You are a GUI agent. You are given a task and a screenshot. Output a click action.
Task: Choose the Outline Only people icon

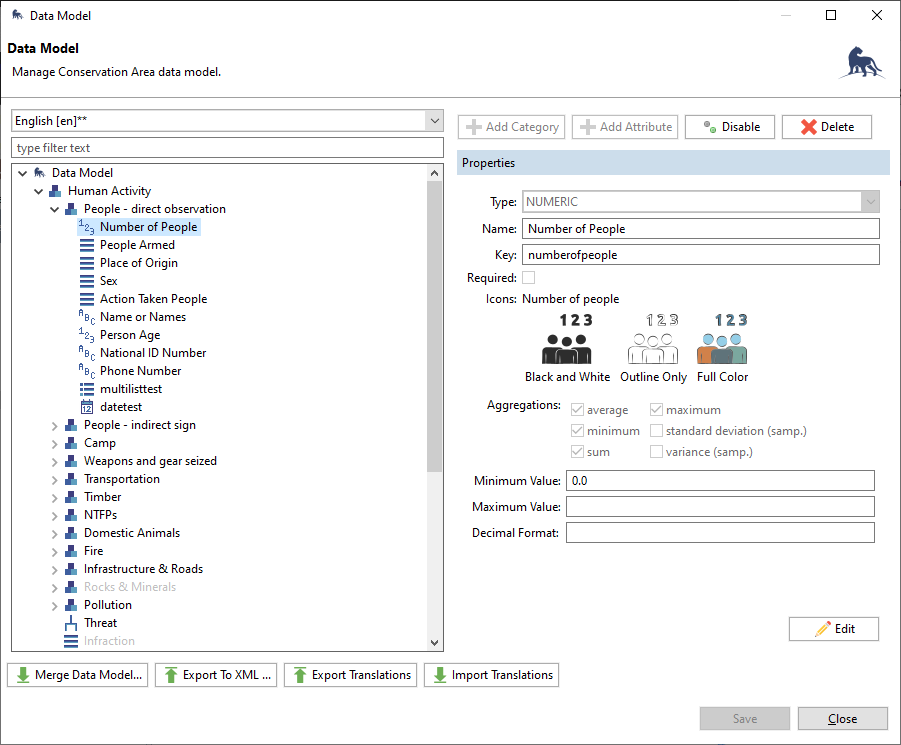652,339
